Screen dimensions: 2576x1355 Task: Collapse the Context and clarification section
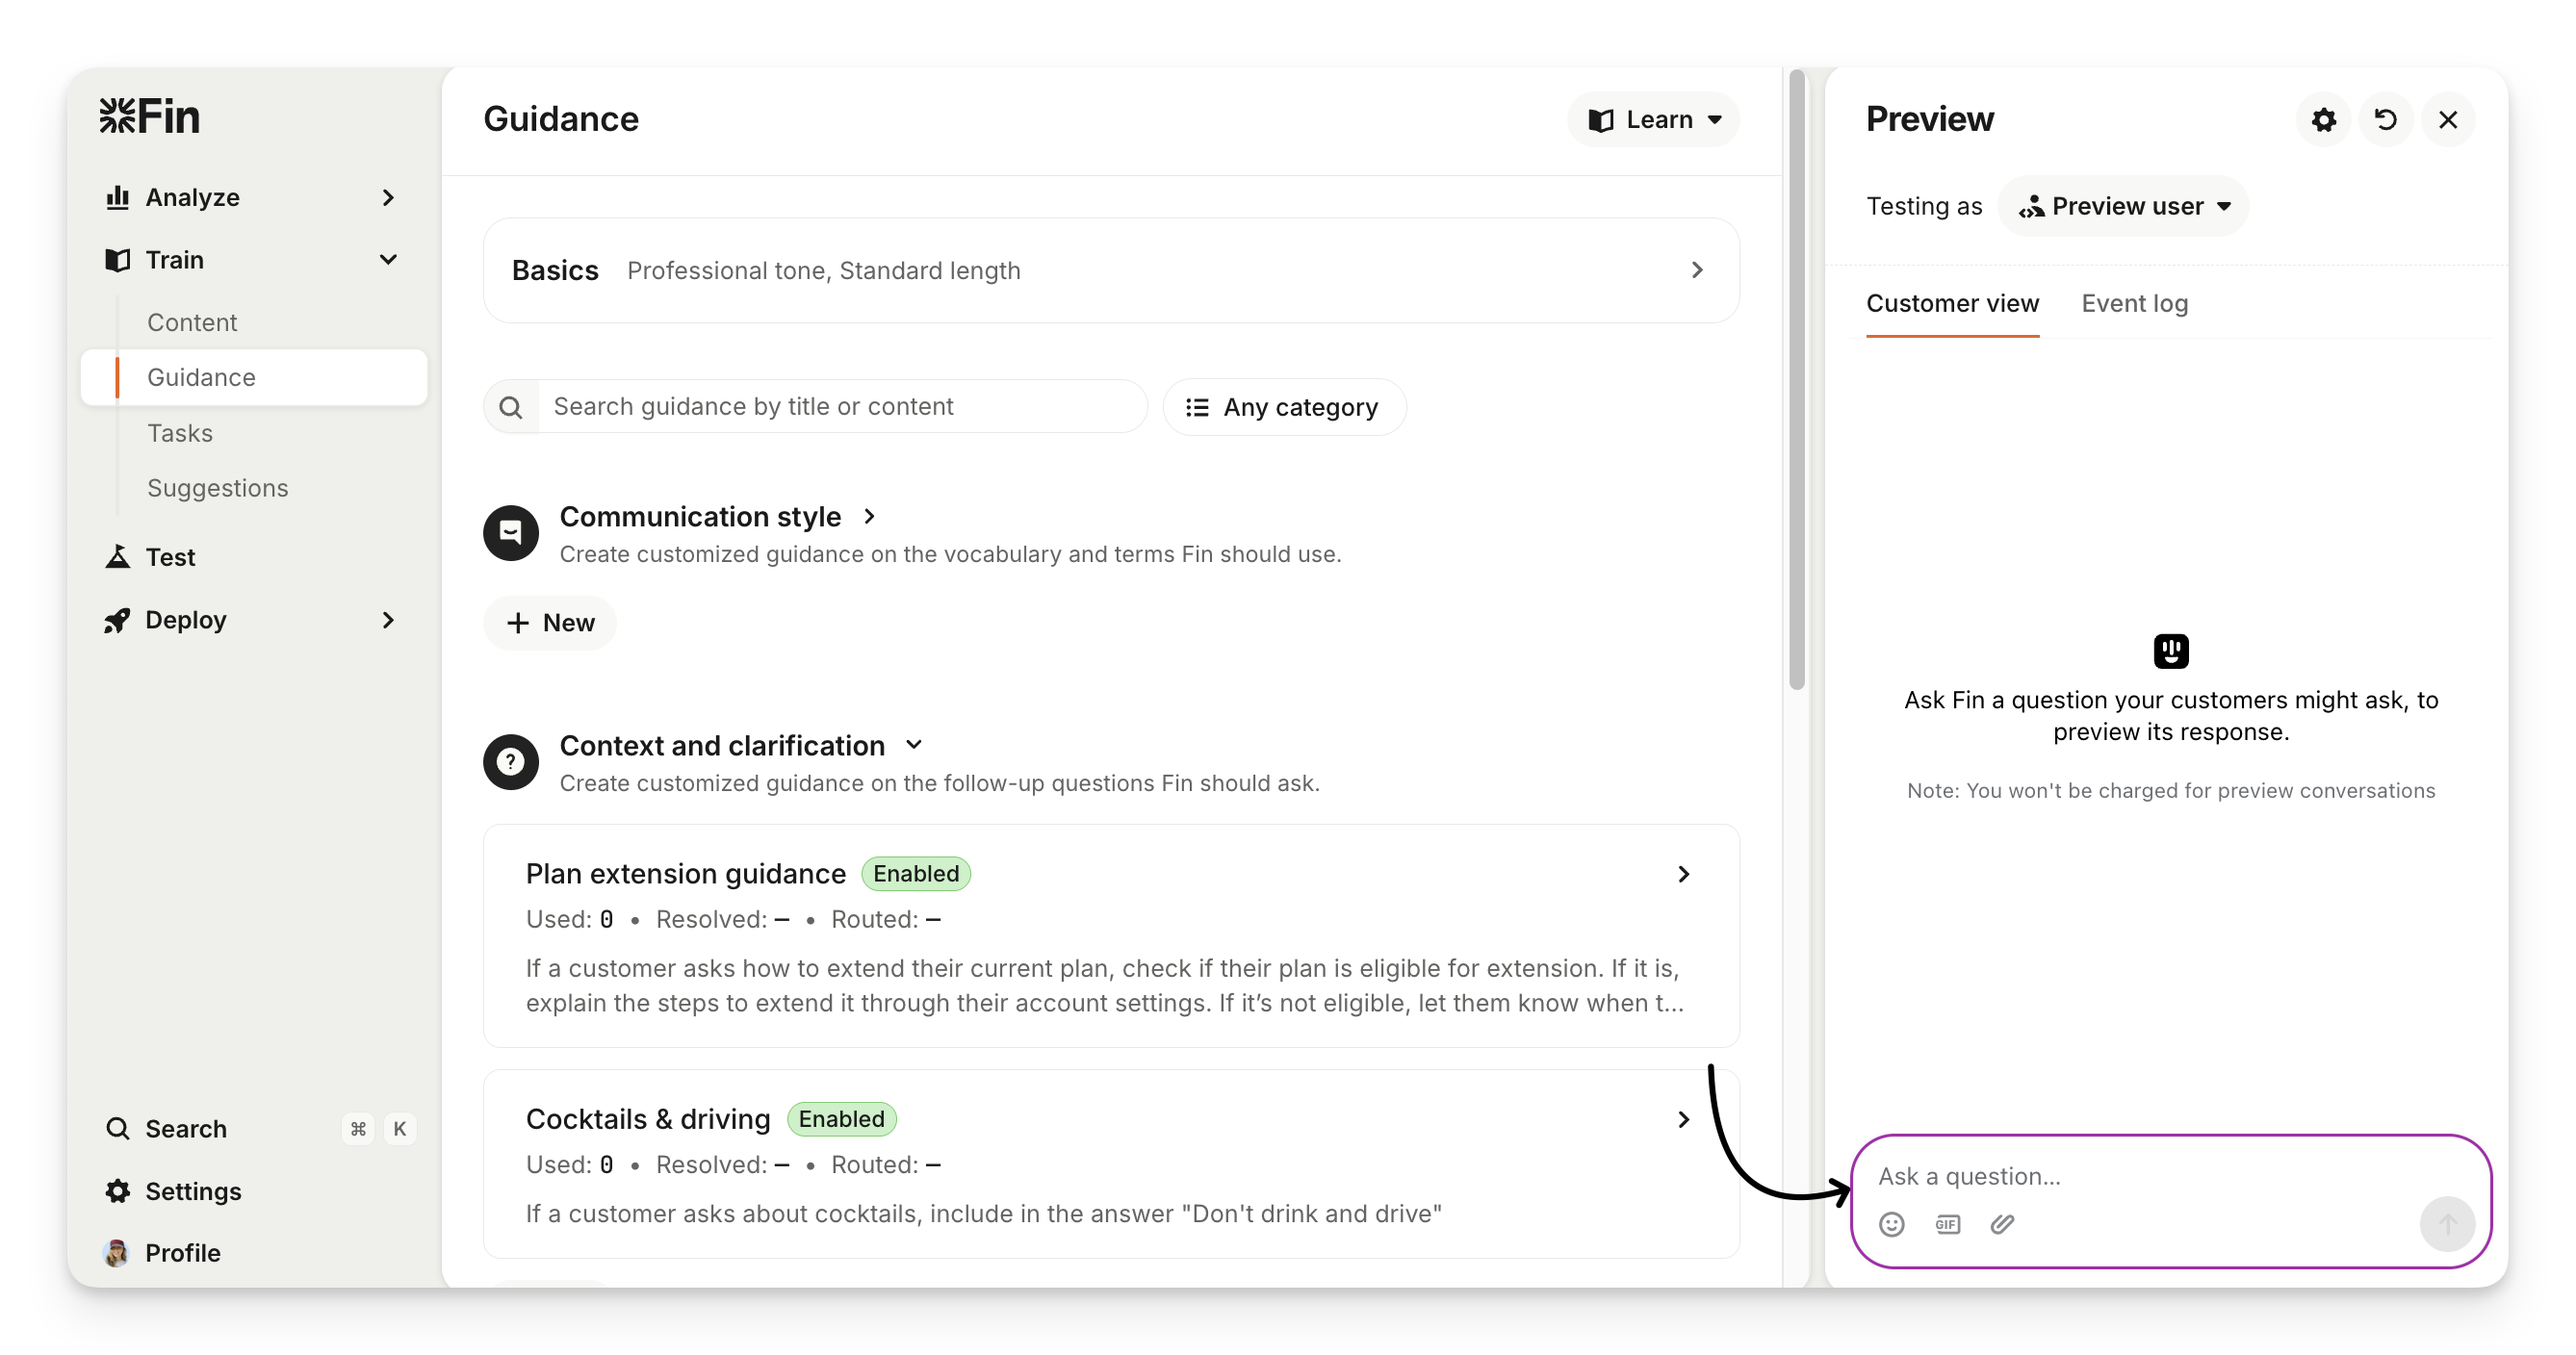[x=913, y=745]
